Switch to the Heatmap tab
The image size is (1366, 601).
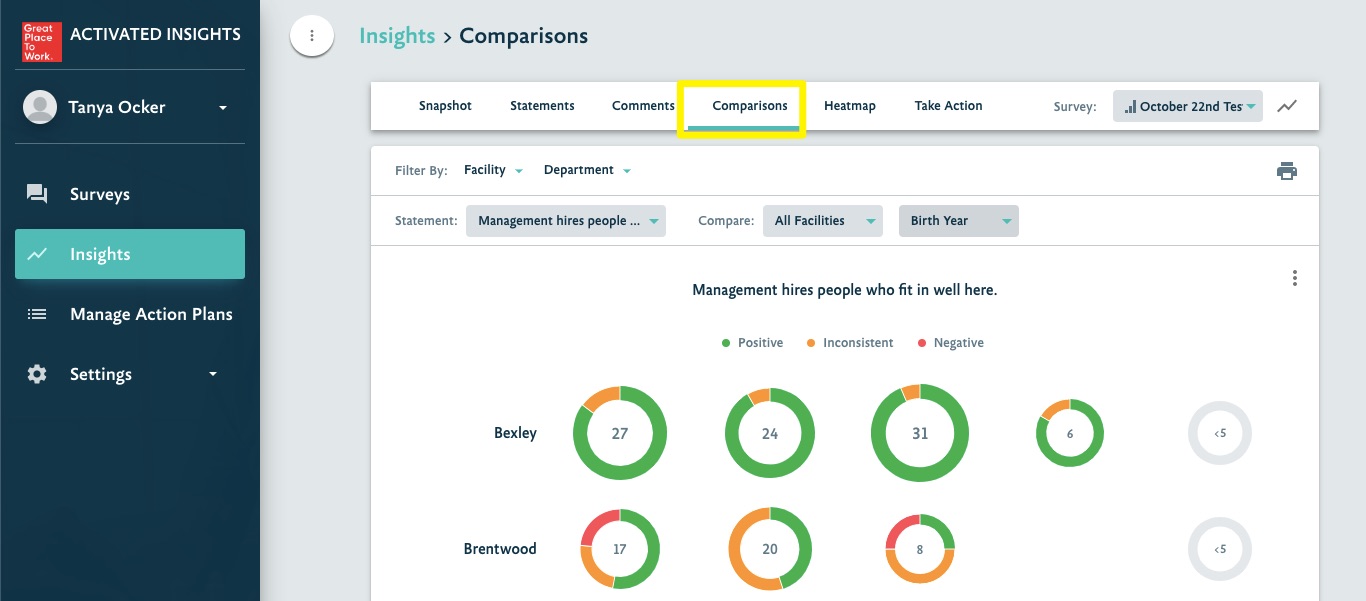click(849, 106)
